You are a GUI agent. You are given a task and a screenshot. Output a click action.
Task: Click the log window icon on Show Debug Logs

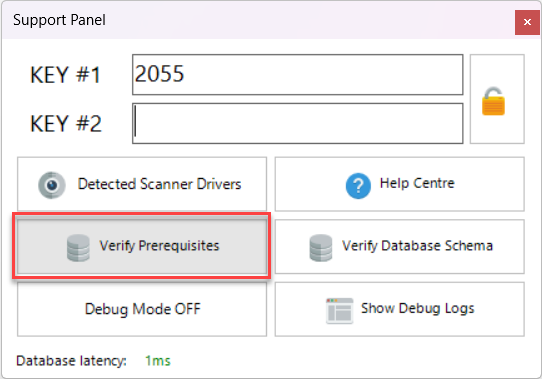pos(339,311)
